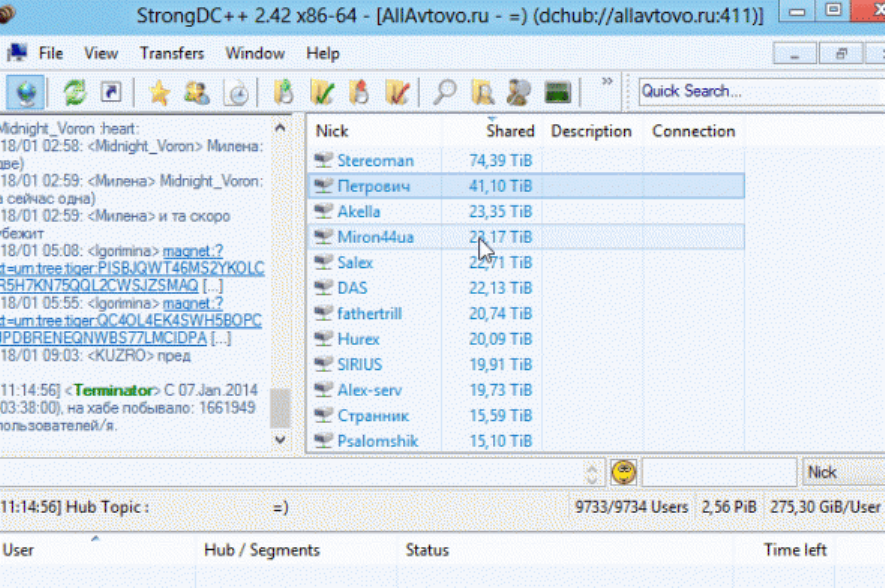
Task: Open Favorite Hubs via the star icon
Action: tap(158, 93)
